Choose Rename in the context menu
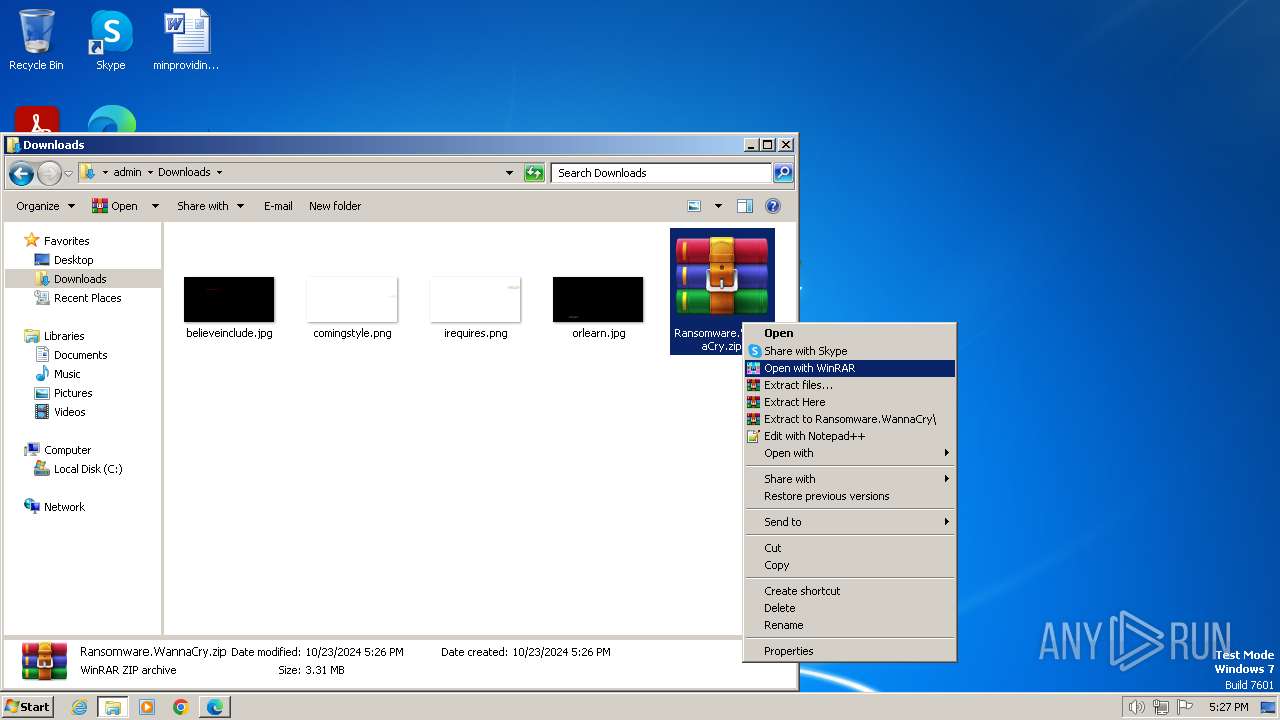1280x720 pixels. coord(849,625)
